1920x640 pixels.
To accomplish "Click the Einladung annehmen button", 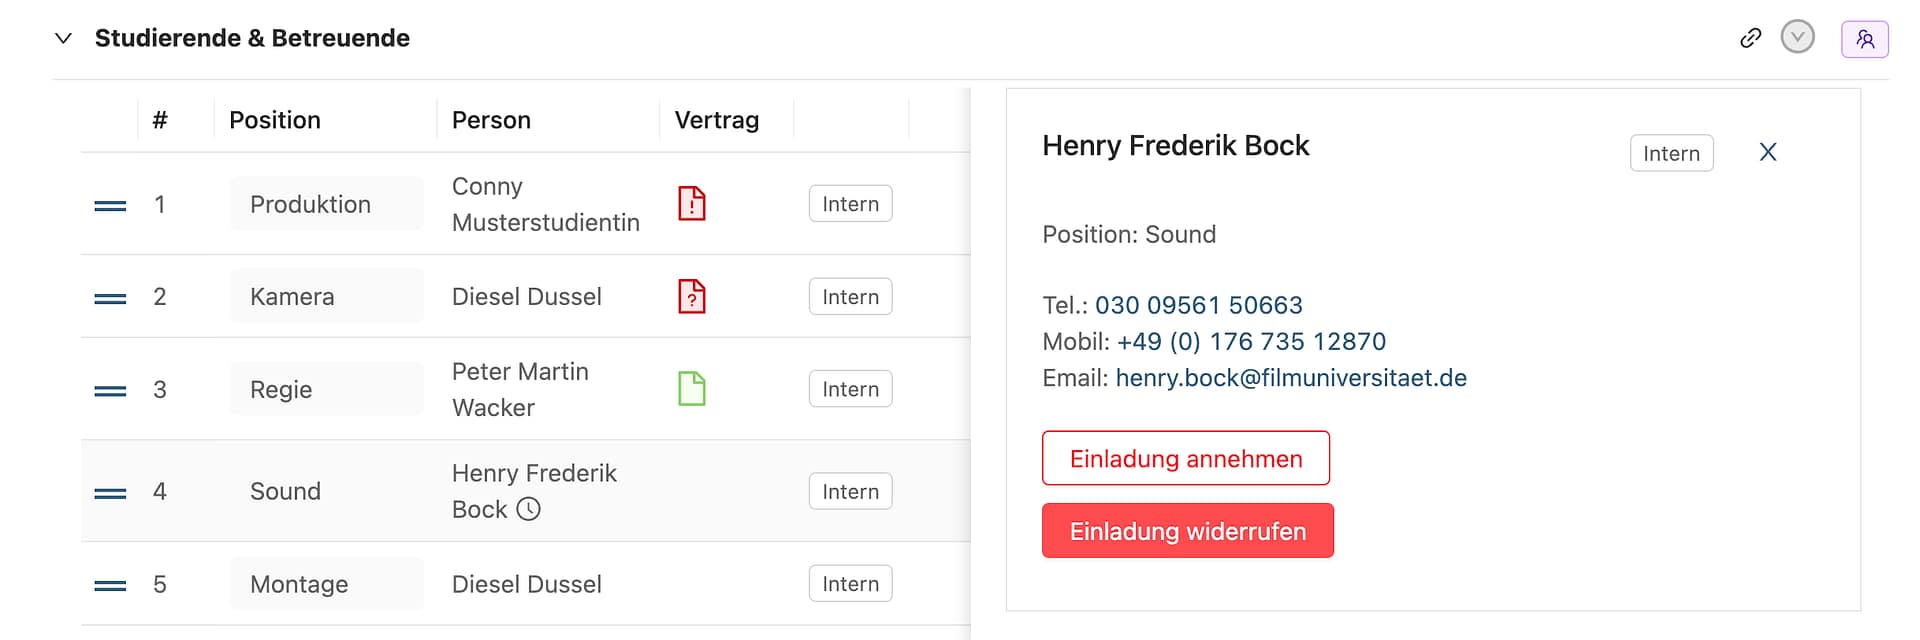I will 1186,458.
